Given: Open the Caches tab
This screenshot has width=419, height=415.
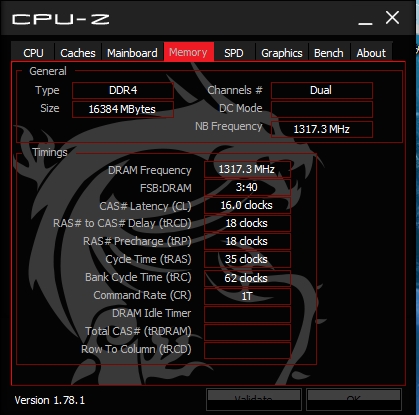Looking at the screenshot, I should (78, 52).
